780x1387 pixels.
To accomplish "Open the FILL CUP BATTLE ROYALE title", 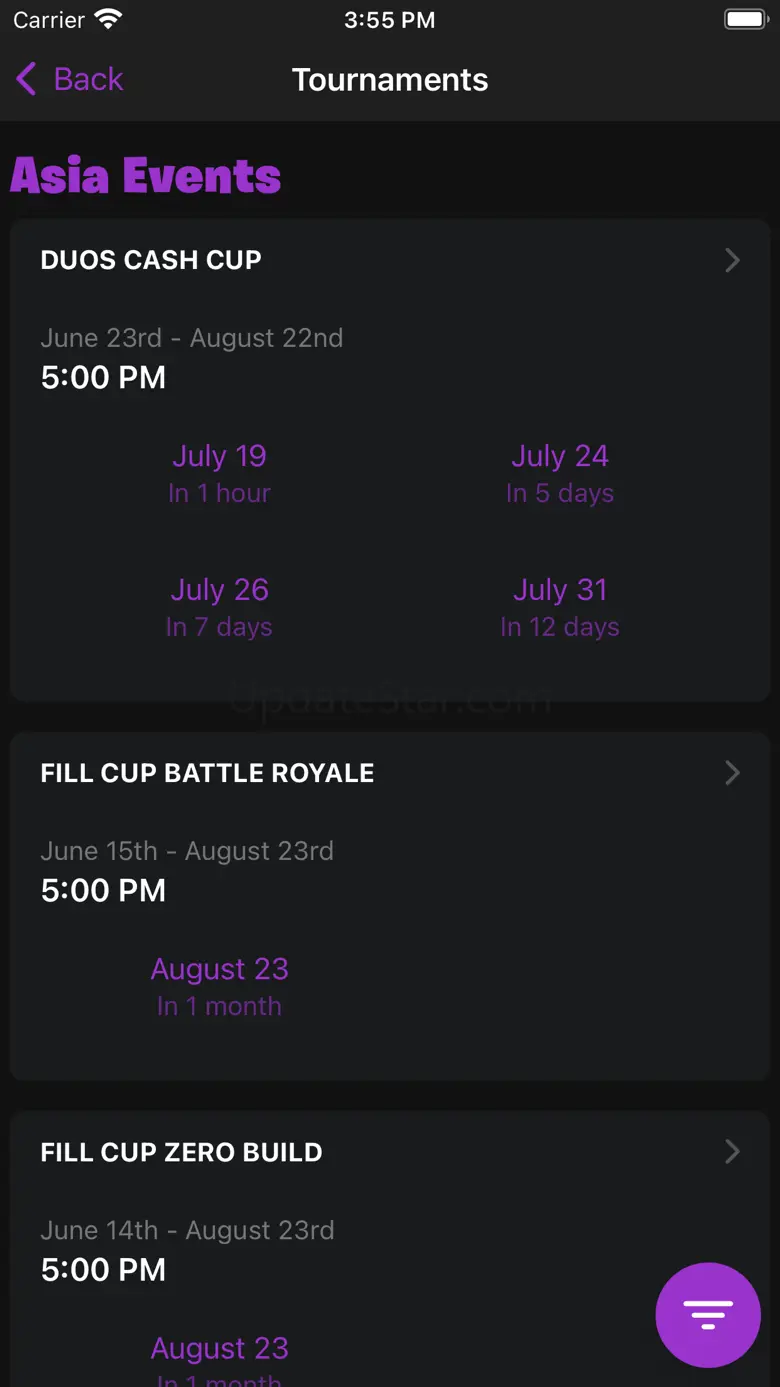I will [207, 773].
